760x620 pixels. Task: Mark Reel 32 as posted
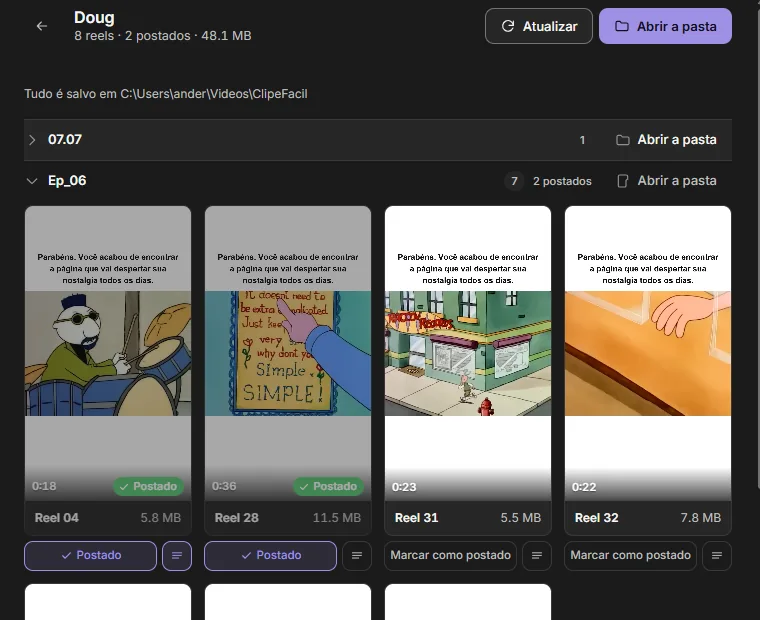click(630, 556)
